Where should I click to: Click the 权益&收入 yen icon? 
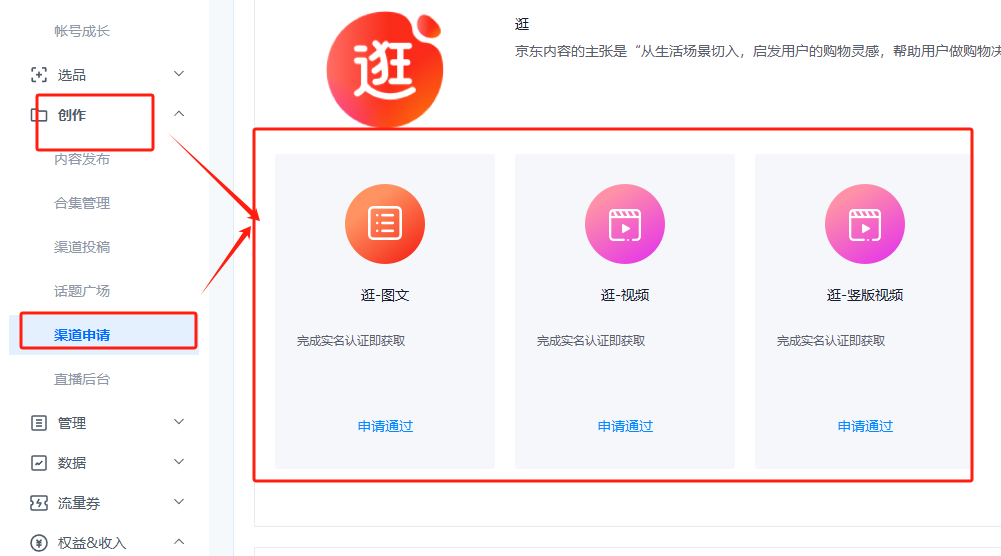(39, 543)
